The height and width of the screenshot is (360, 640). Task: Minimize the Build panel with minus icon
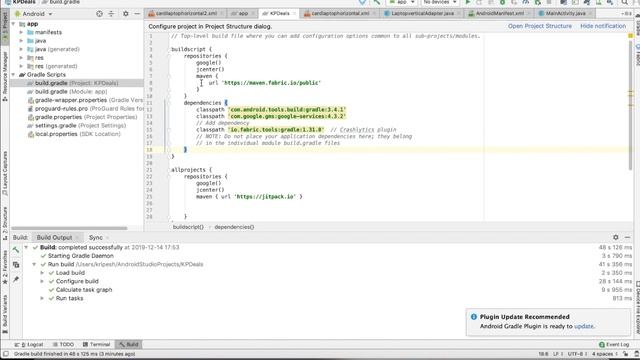click(x=627, y=237)
